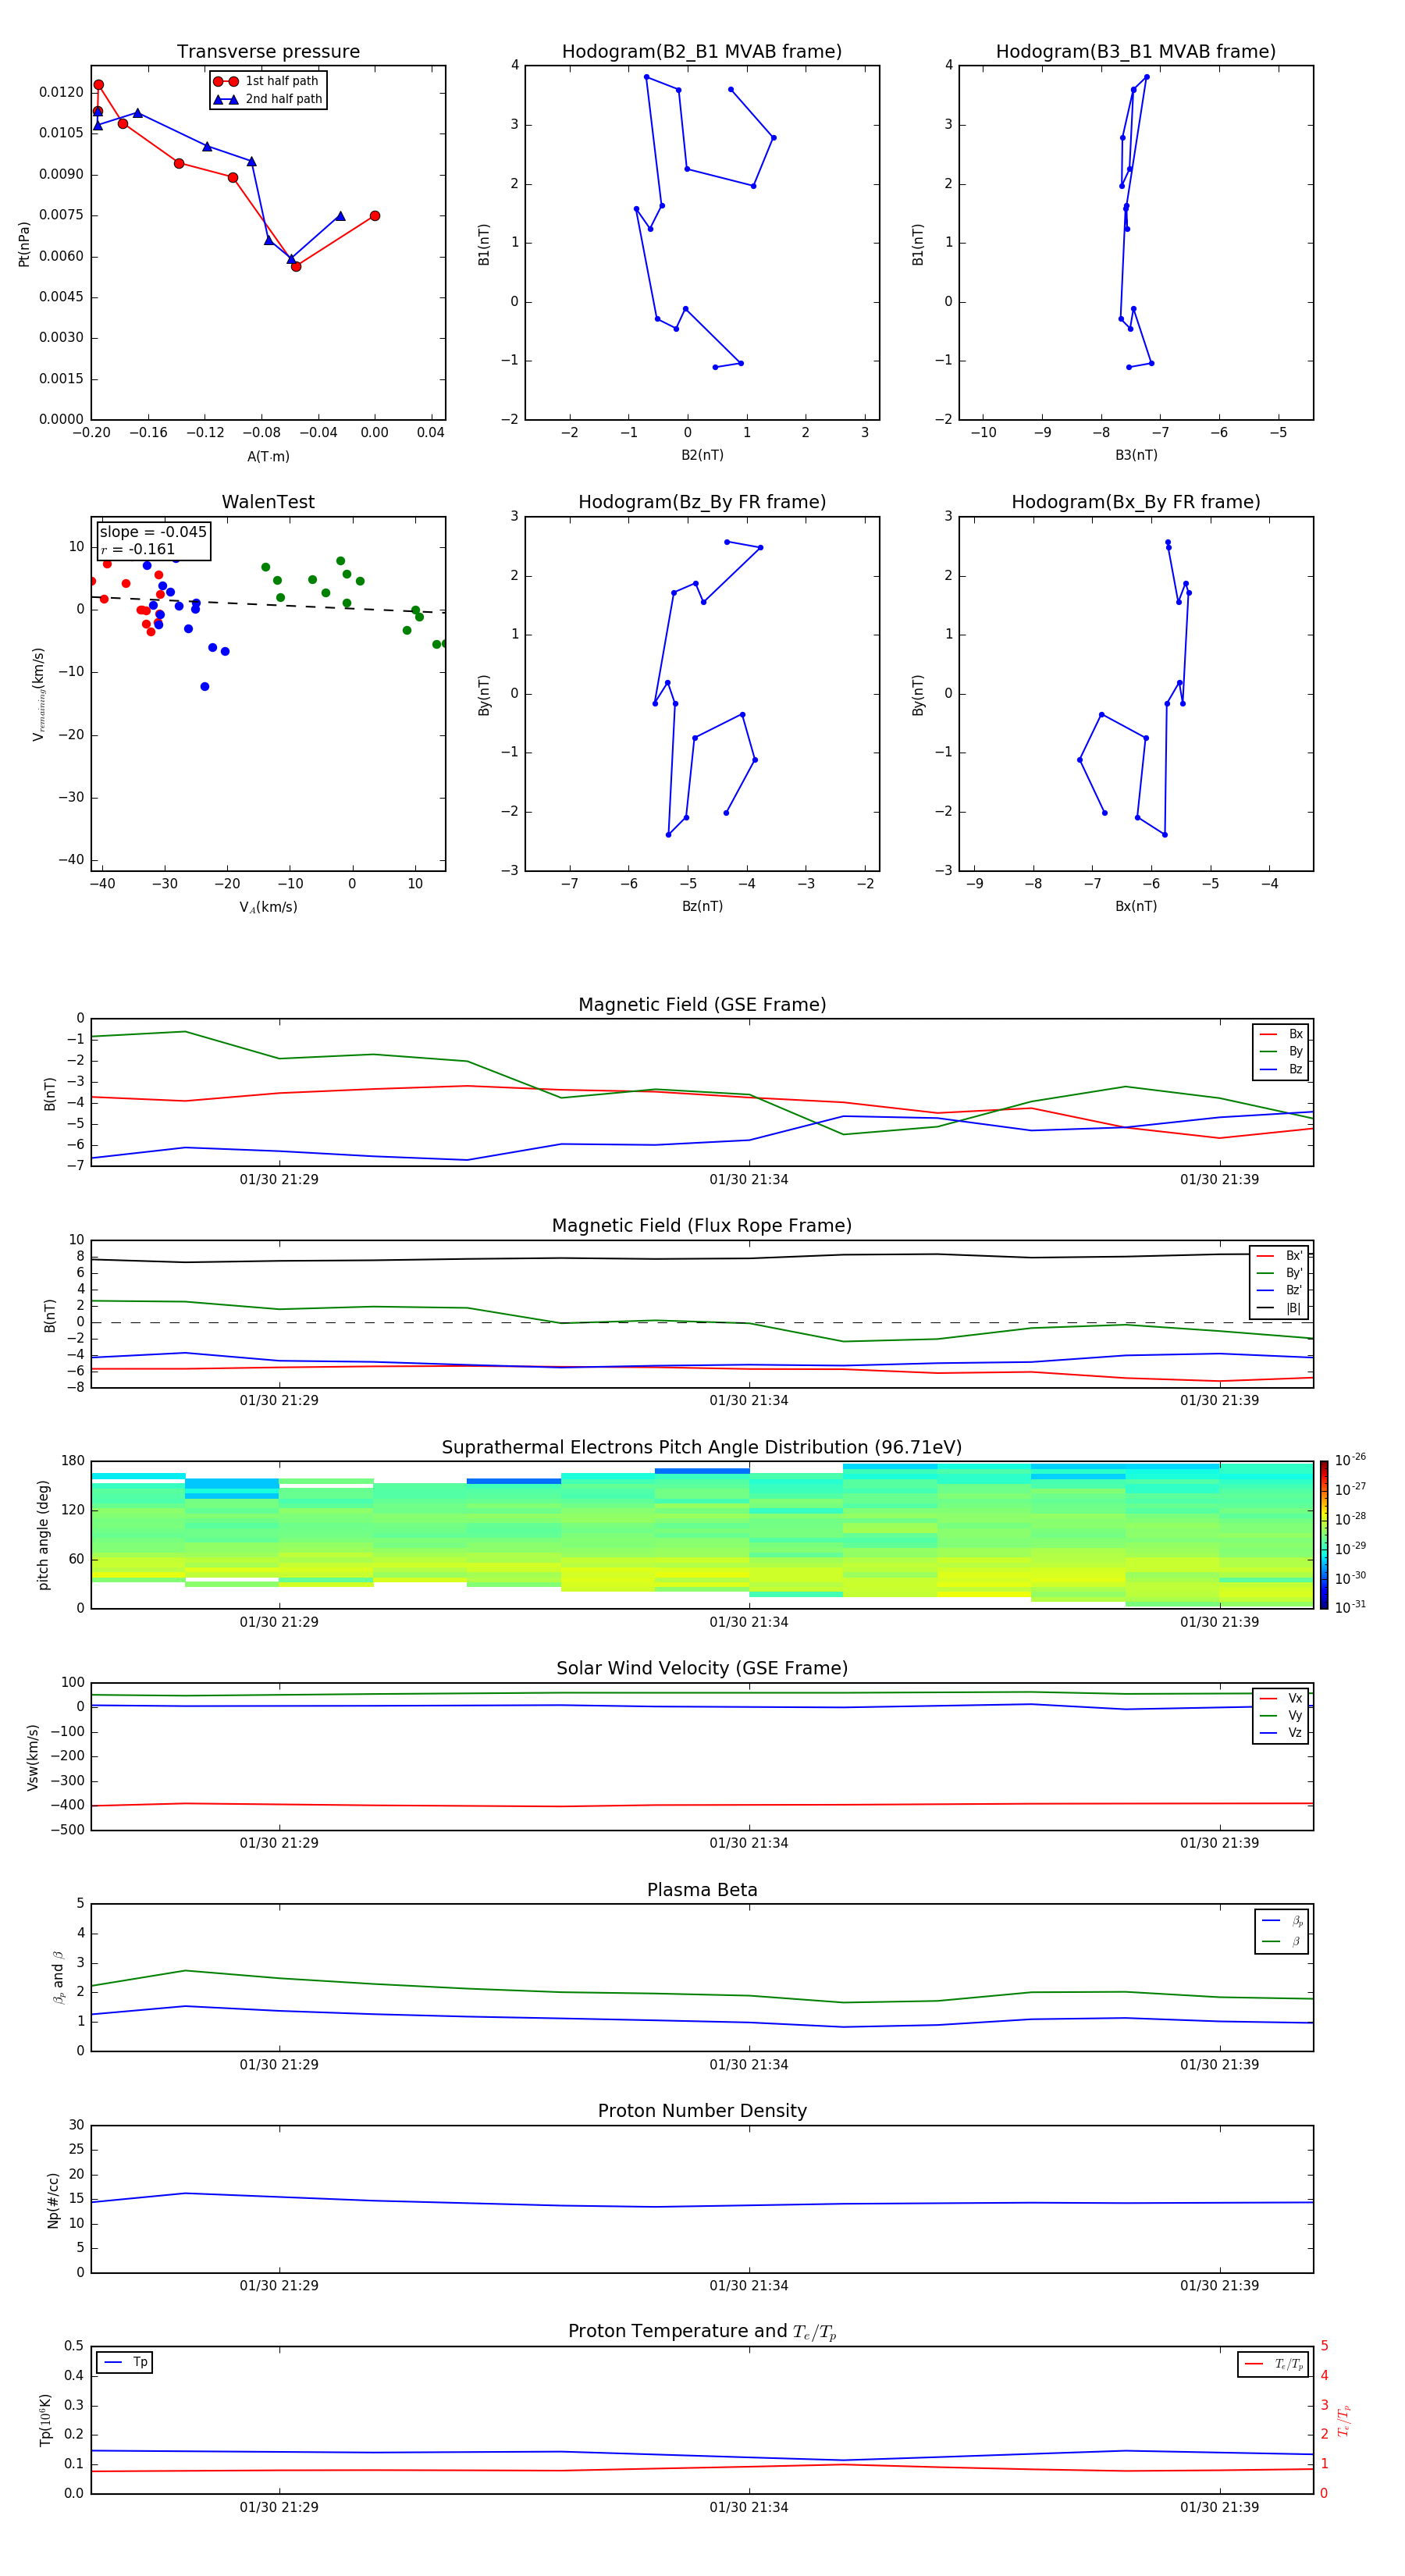1405x2576 pixels.
Task: Click the 'Hodogram(B3_B1 MVAB frame)' title
Action: pos(1136,51)
